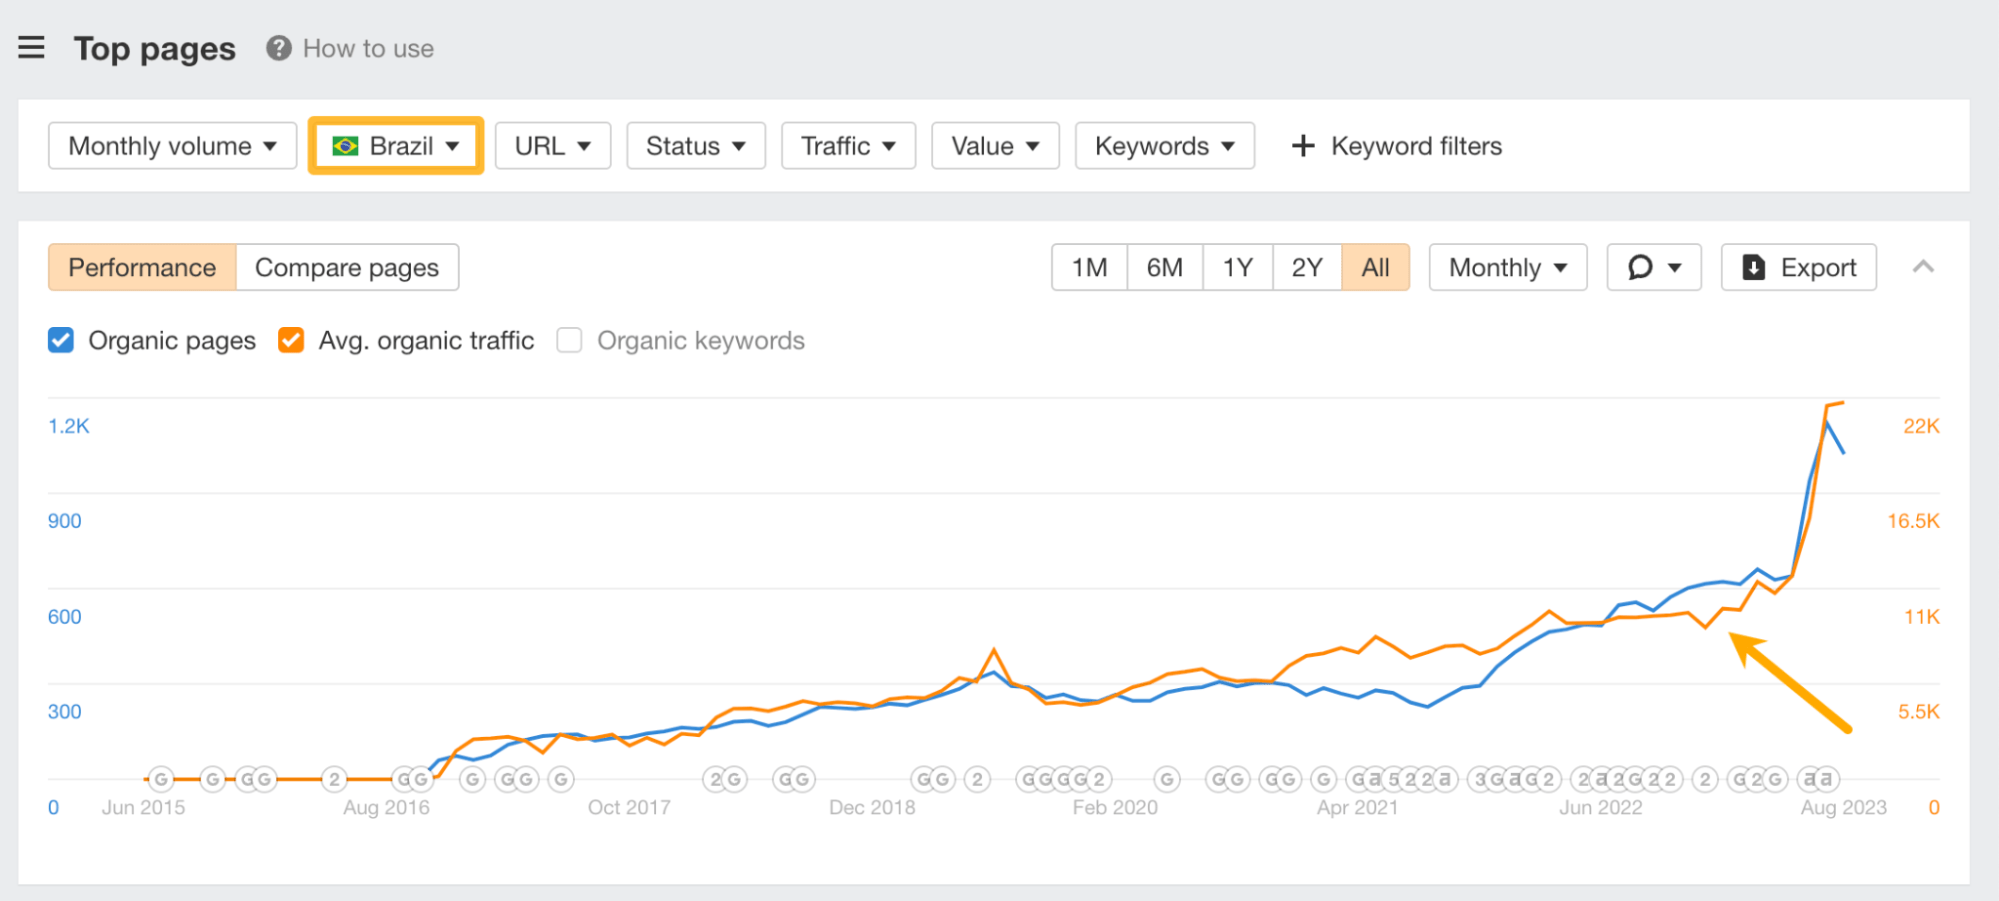The image size is (1999, 901).
Task: Switch to the Compare pages tab
Action: (347, 267)
